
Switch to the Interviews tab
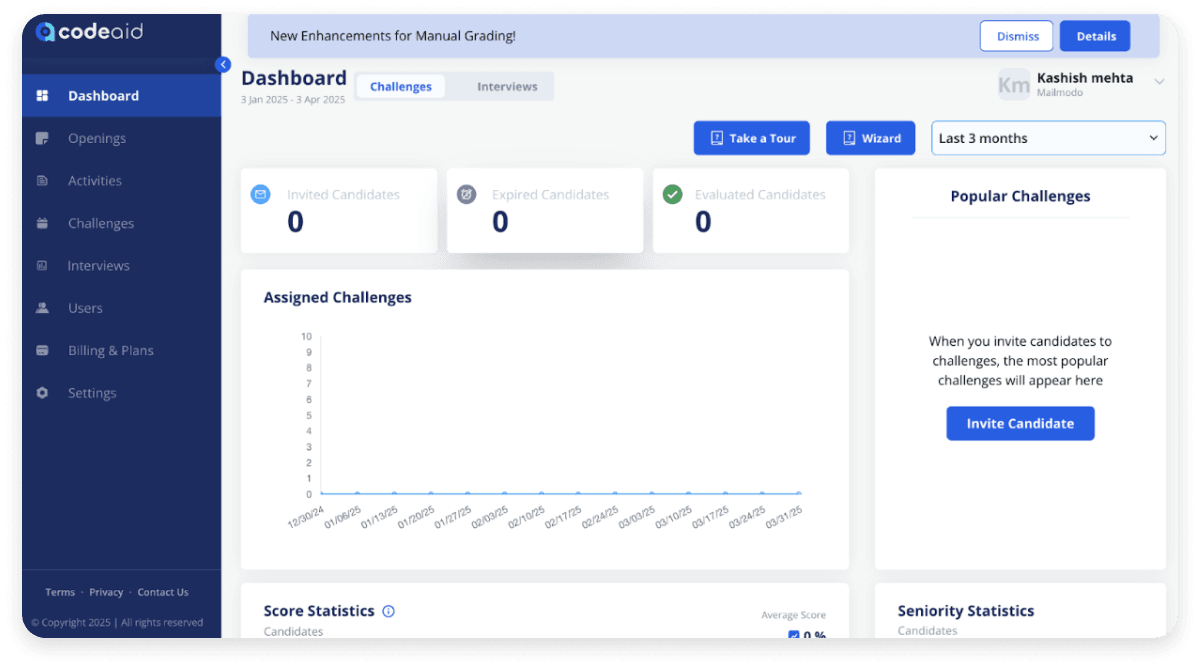[x=507, y=87]
